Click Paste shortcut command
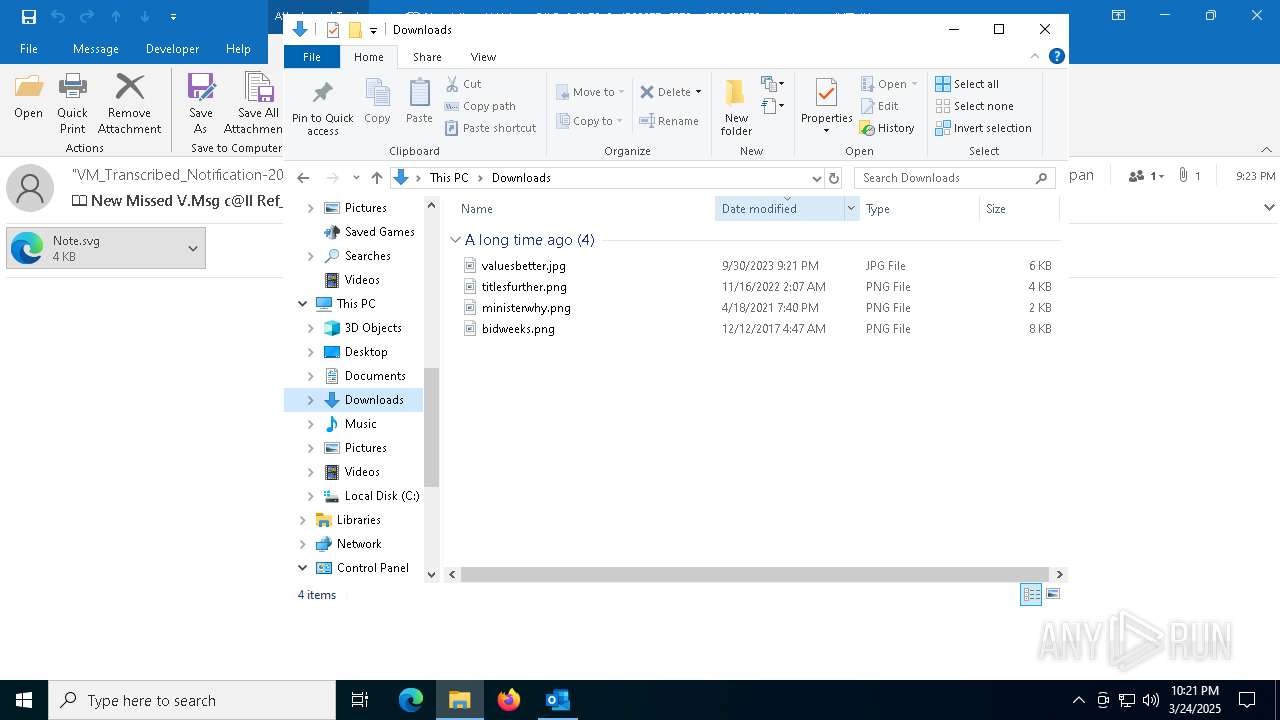This screenshot has height=720, width=1280. [490, 128]
